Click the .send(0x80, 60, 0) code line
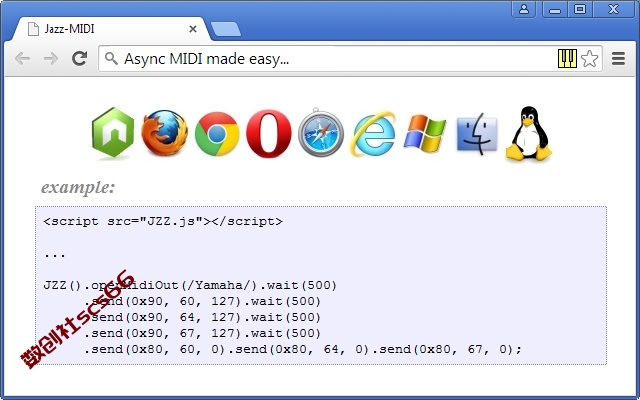Image resolution: width=640 pixels, height=400 pixels. (x=303, y=349)
